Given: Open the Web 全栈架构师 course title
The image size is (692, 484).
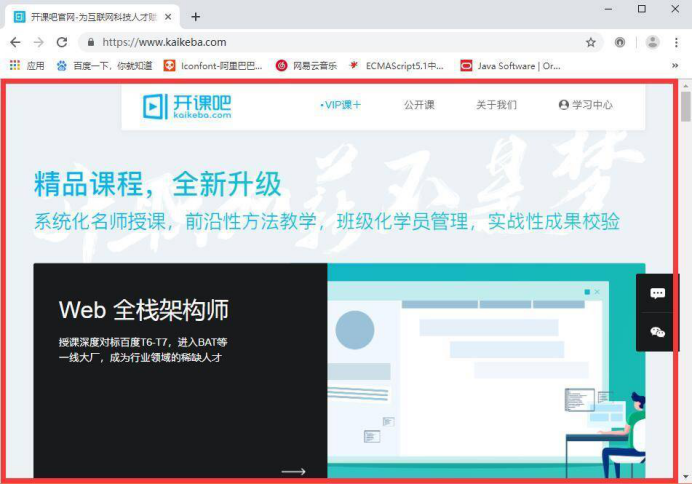Looking at the screenshot, I should 144,310.
